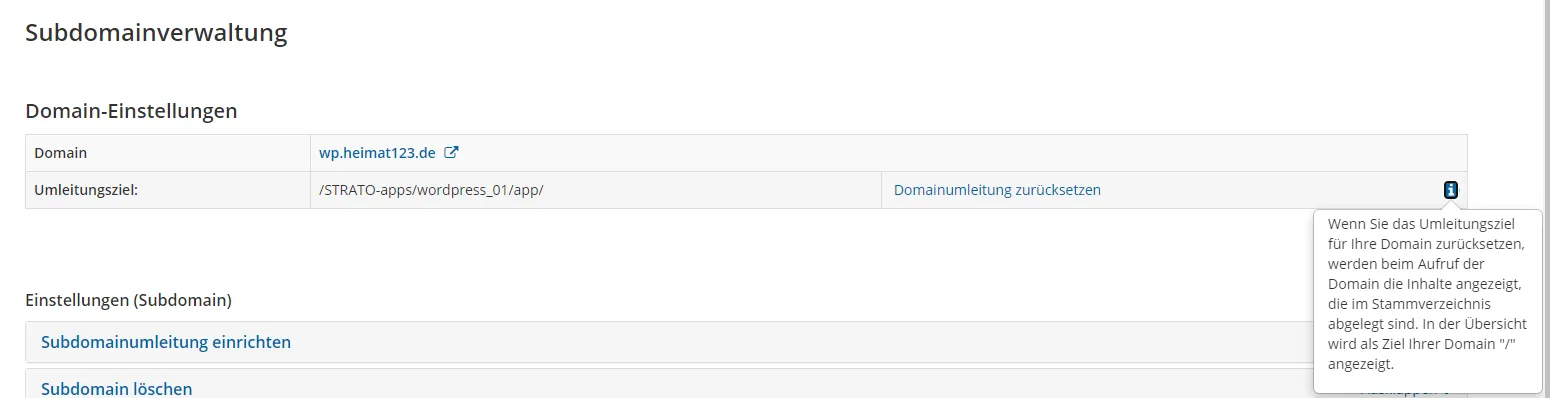This screenshot has height=398, width=1550.
Task: Click blank space beside Subdomainumleitung einrichten title
Action: (800, 342)
